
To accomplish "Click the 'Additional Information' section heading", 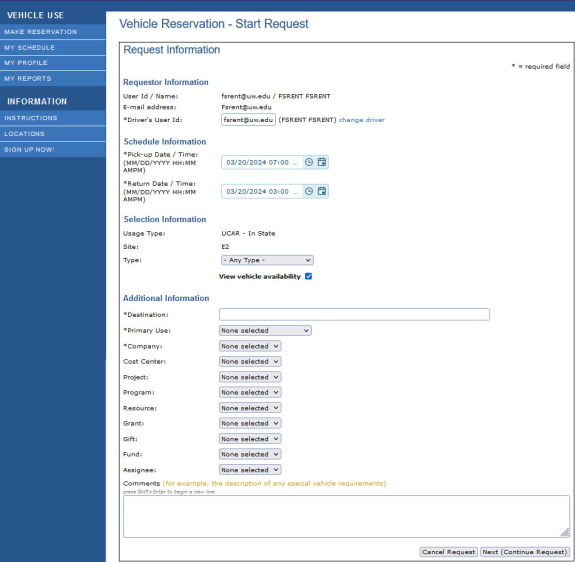I will pos(166,298).
